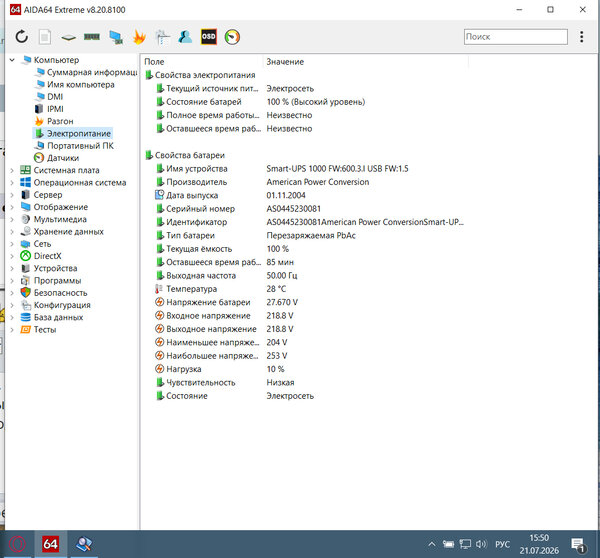Expand the Сеть tree node
This screenshot has width=600, height=558.
[x=12, y=244]
